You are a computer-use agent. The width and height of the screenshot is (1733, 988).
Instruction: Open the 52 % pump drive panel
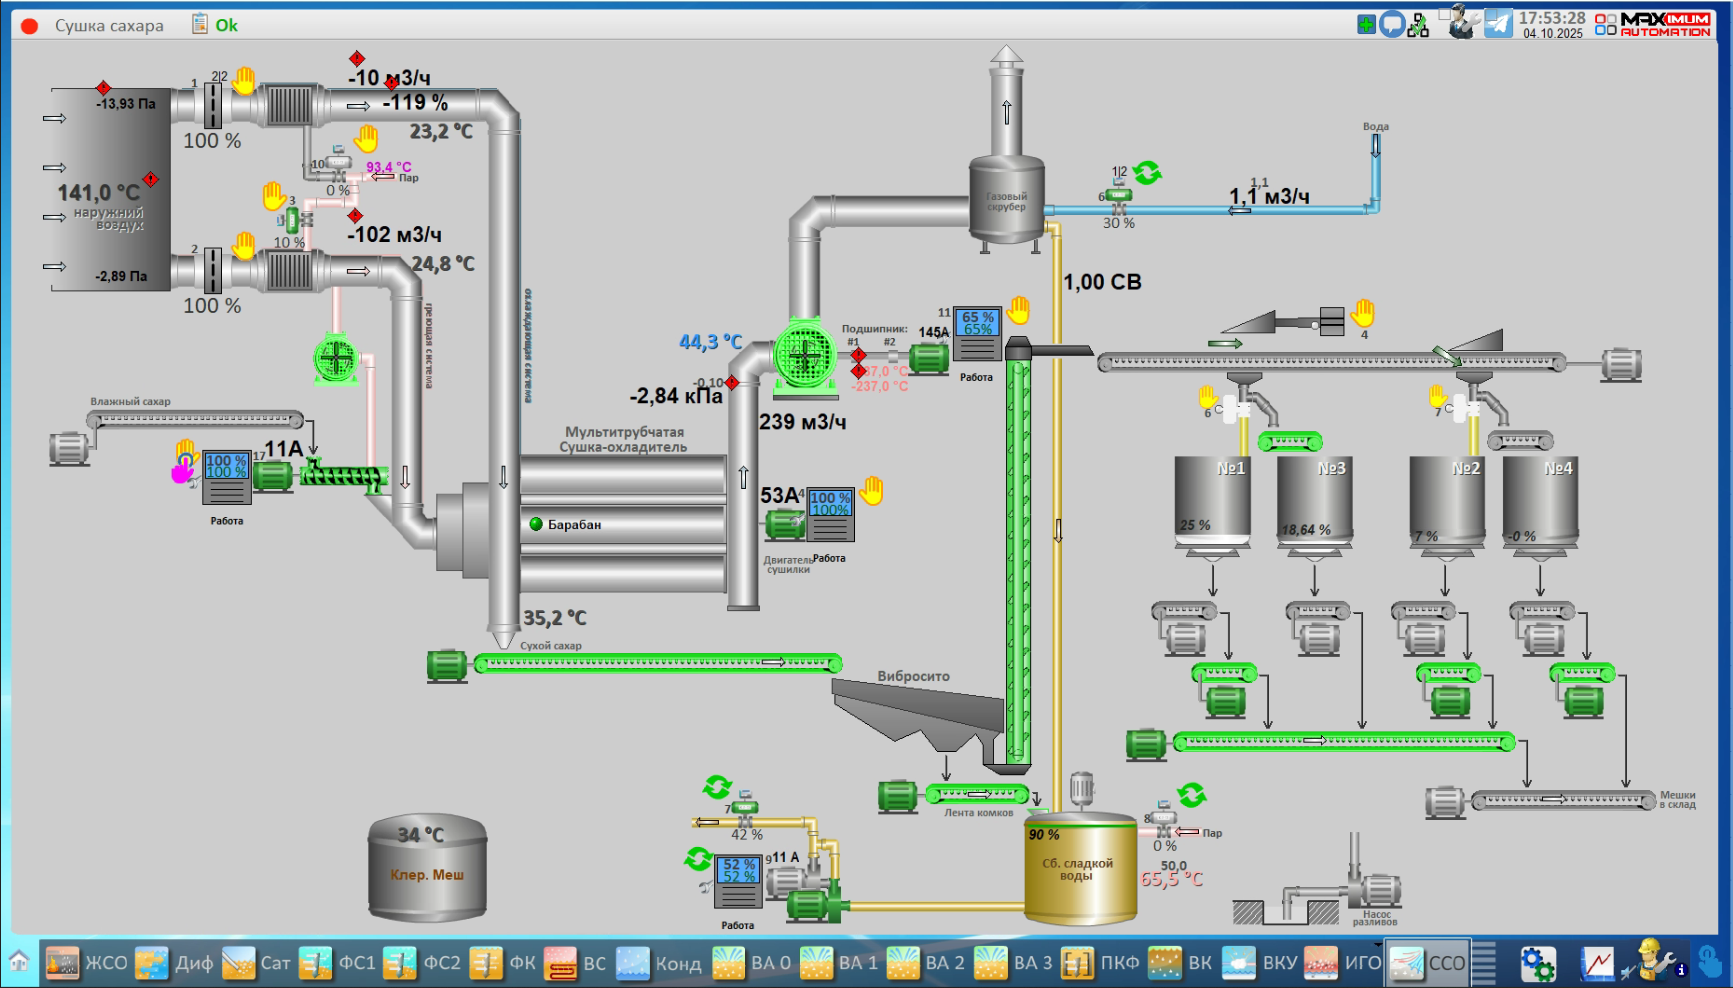pyautogui.click(x=739, y=881)
